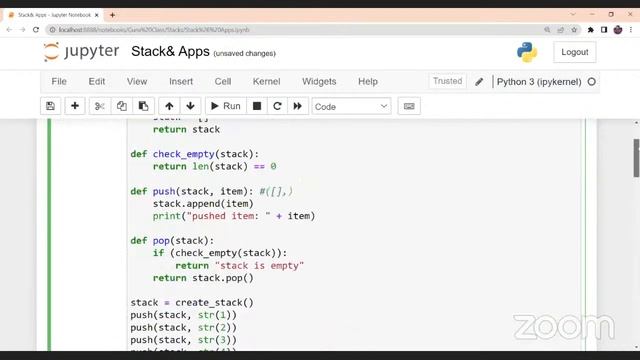The image size is (640, 360).
Task: Click the unsaved changes status text
Action: [244, 53]
